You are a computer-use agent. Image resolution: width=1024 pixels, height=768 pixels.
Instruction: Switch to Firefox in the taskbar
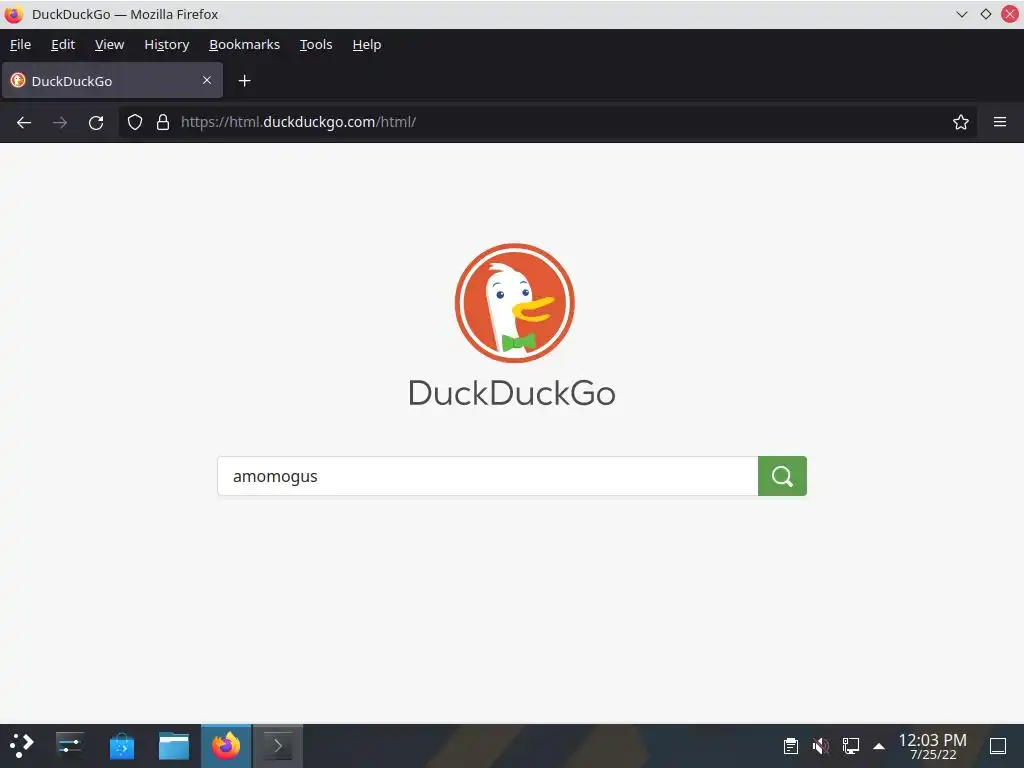(x=226, y=746)
